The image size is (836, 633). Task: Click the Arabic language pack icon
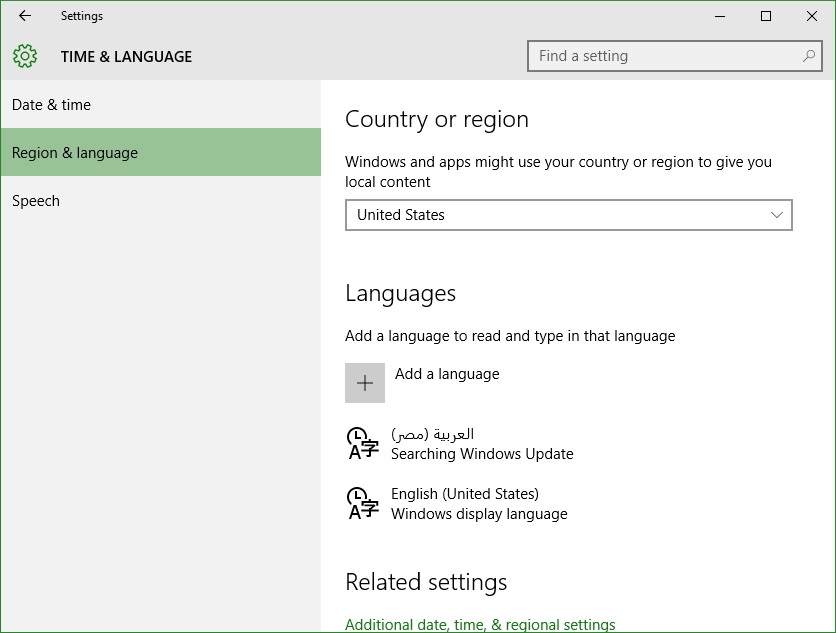[363, 443]
